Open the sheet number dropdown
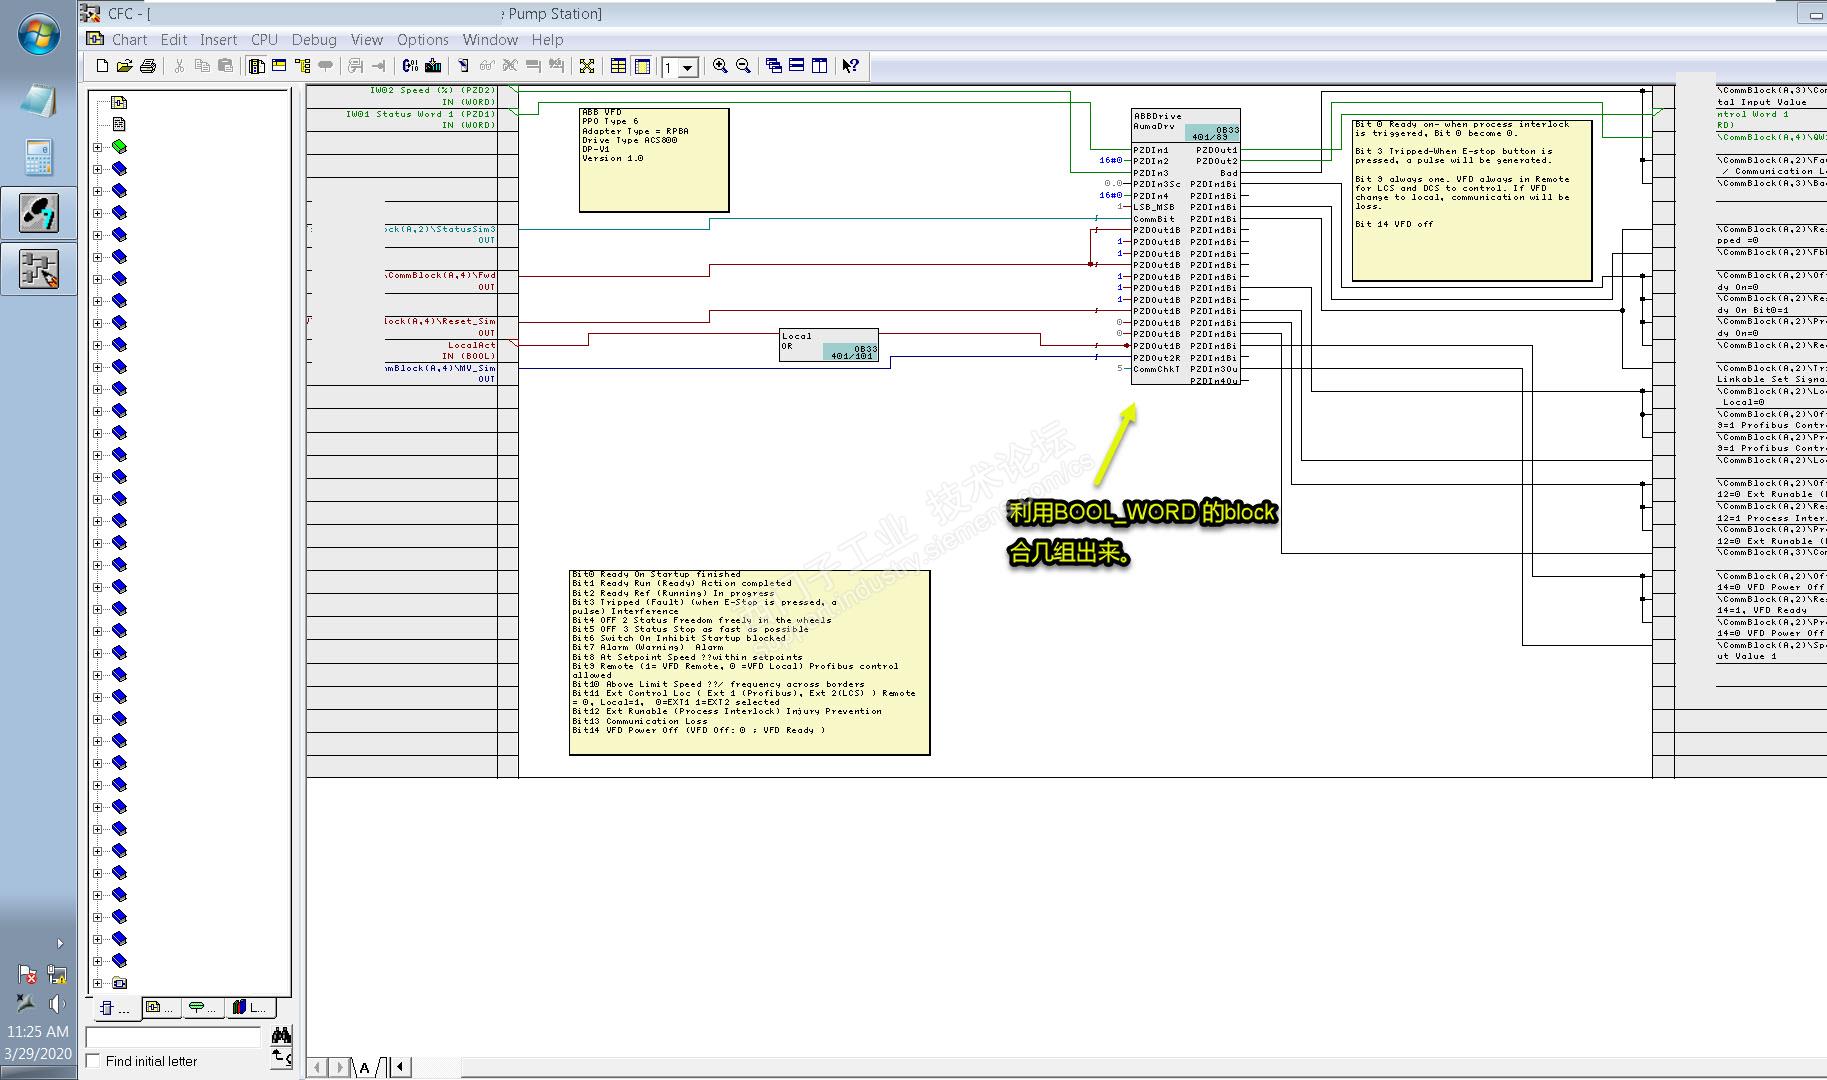This screenshot has height=1080, width=1827. tap(688, 68)
